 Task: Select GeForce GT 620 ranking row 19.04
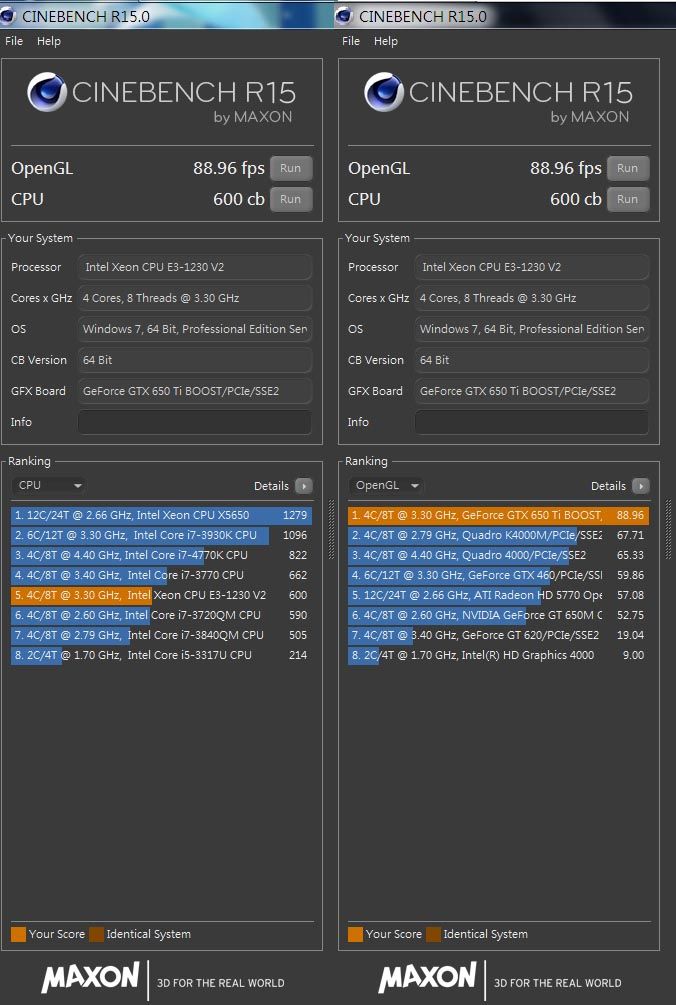499,635
